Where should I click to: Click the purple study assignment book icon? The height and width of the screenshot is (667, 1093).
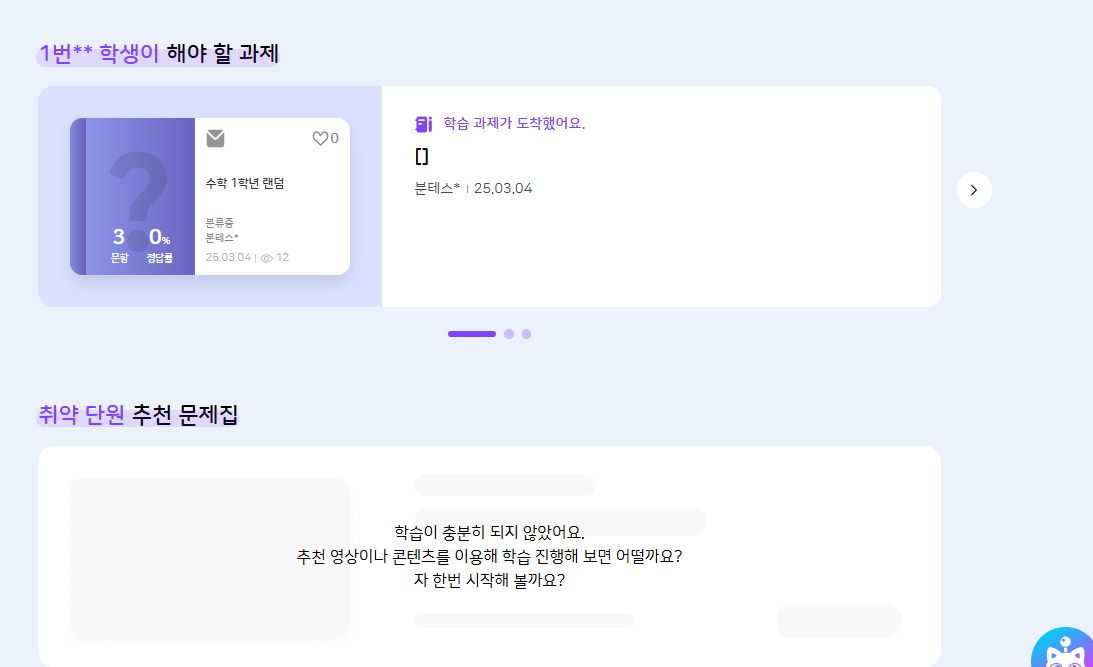[423, 124]
